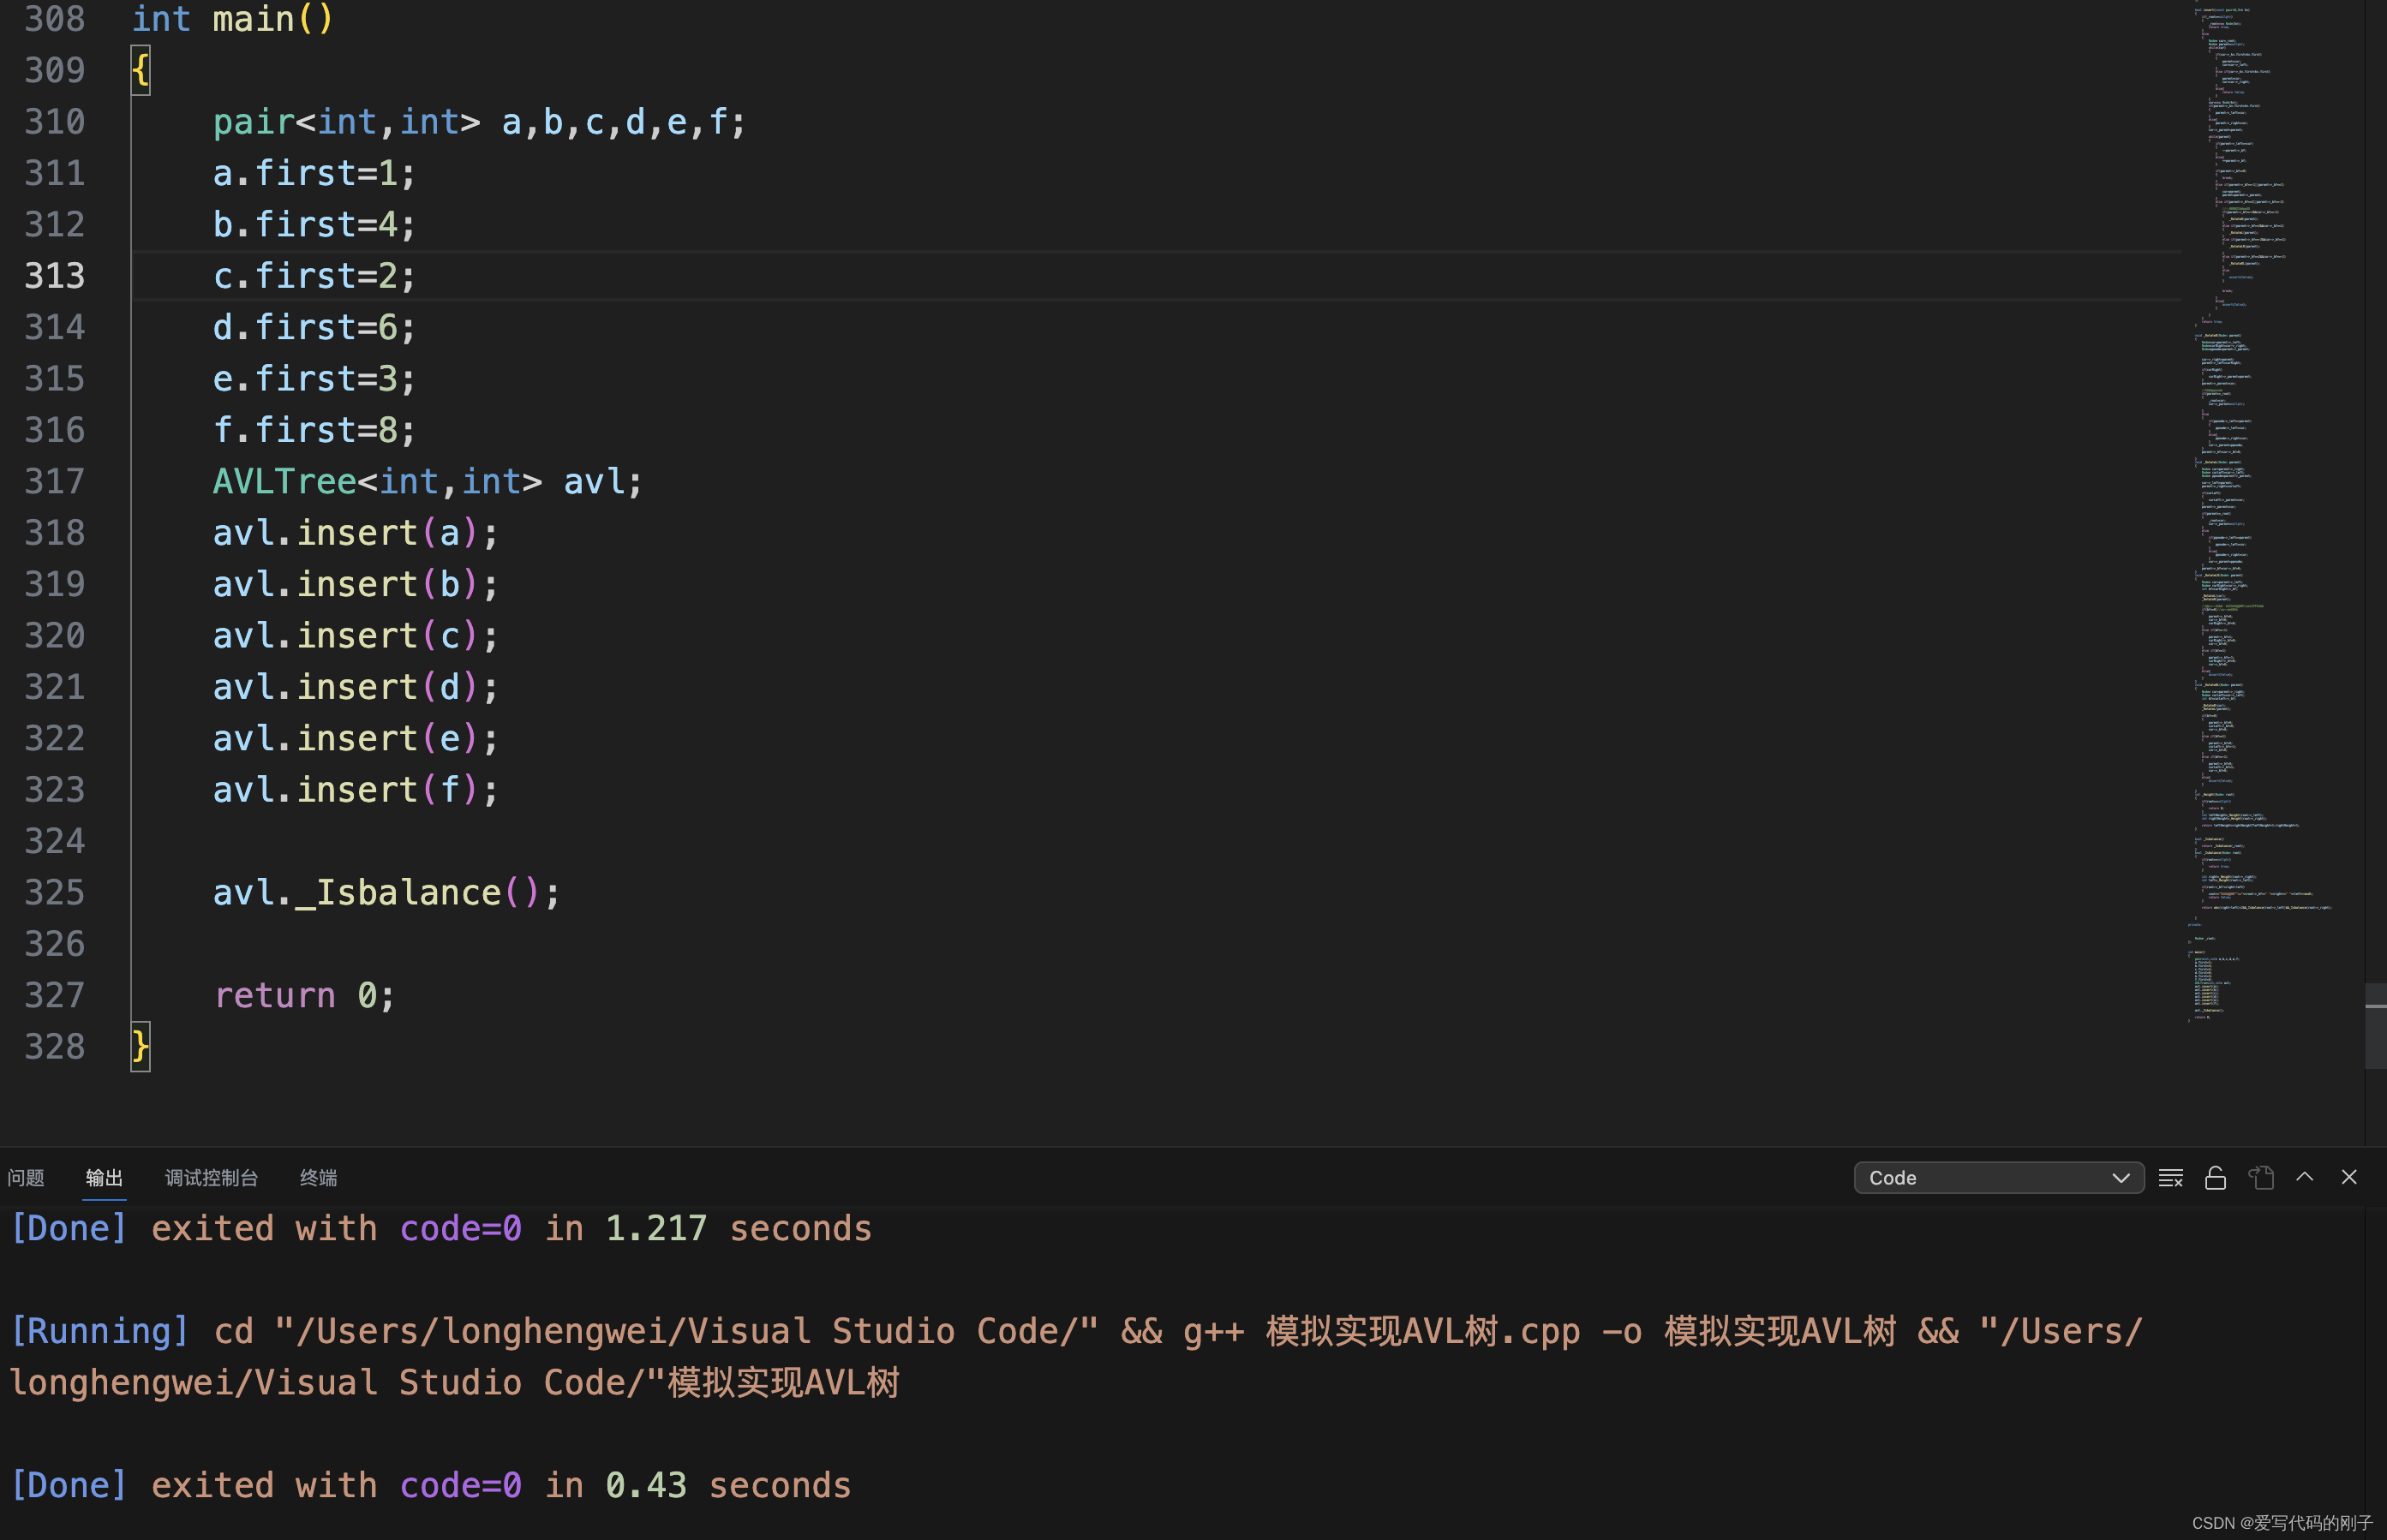The height and width of the screenshot is (1540, 2387).
Task: Open the 调试控制台 tab
Action: pyautogui.click(x=211, y=1178)
